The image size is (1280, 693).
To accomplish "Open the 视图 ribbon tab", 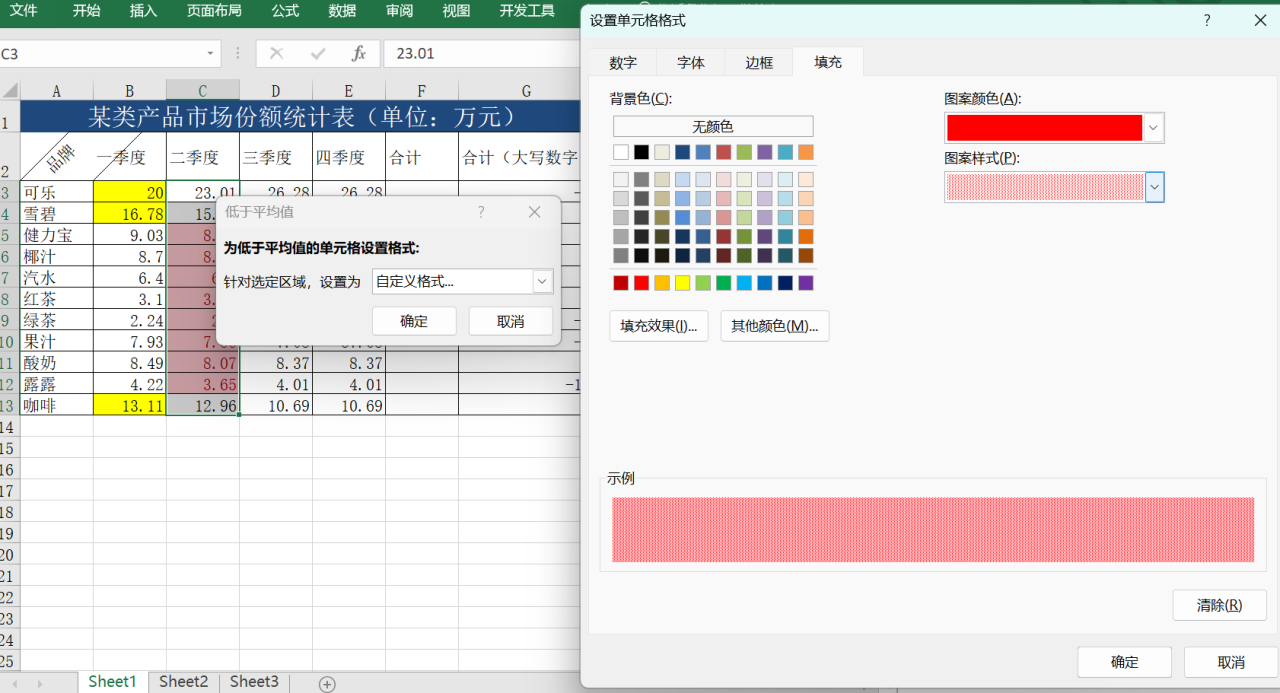I will 456,11.
